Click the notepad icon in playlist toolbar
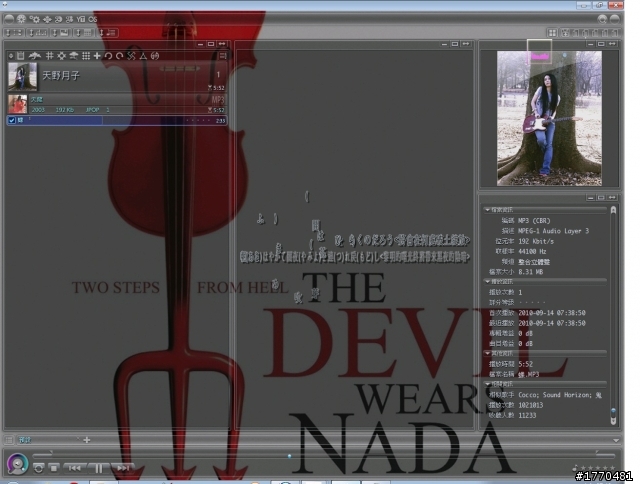640x484 pixels. coord(20,56)
